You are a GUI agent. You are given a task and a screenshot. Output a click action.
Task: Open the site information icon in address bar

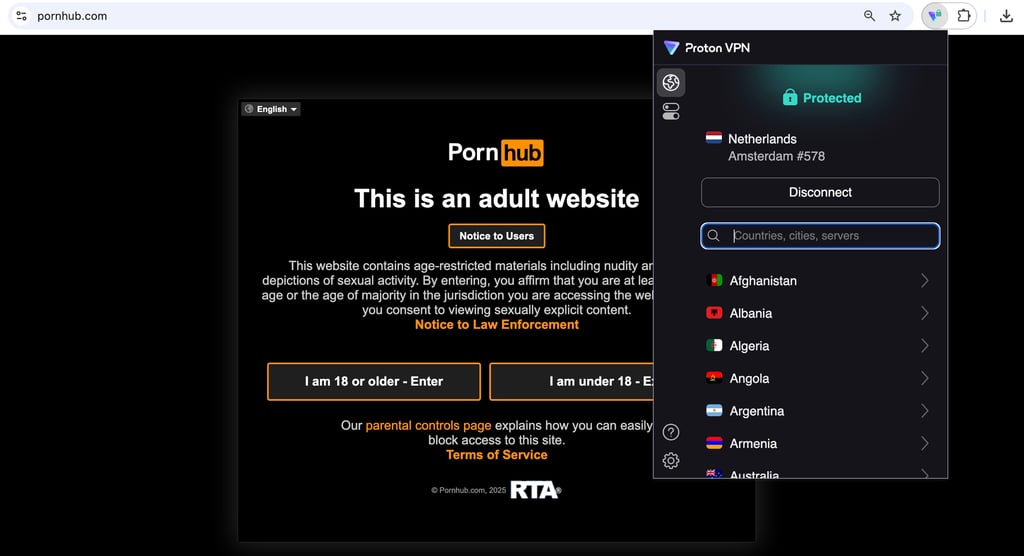tap(22, 16)
